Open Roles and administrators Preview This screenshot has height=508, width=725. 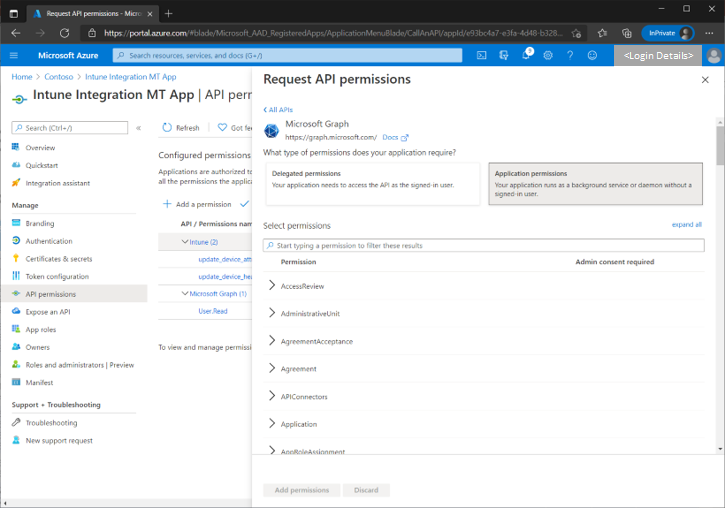pos(80,365)
